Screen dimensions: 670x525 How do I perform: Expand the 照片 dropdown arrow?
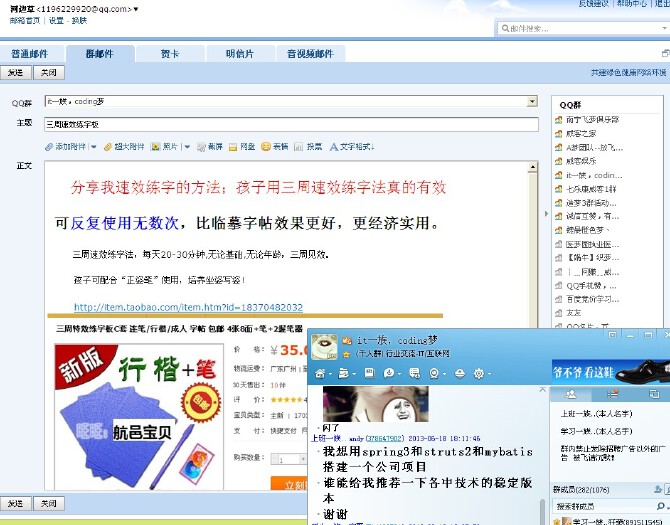click(187, 147)
